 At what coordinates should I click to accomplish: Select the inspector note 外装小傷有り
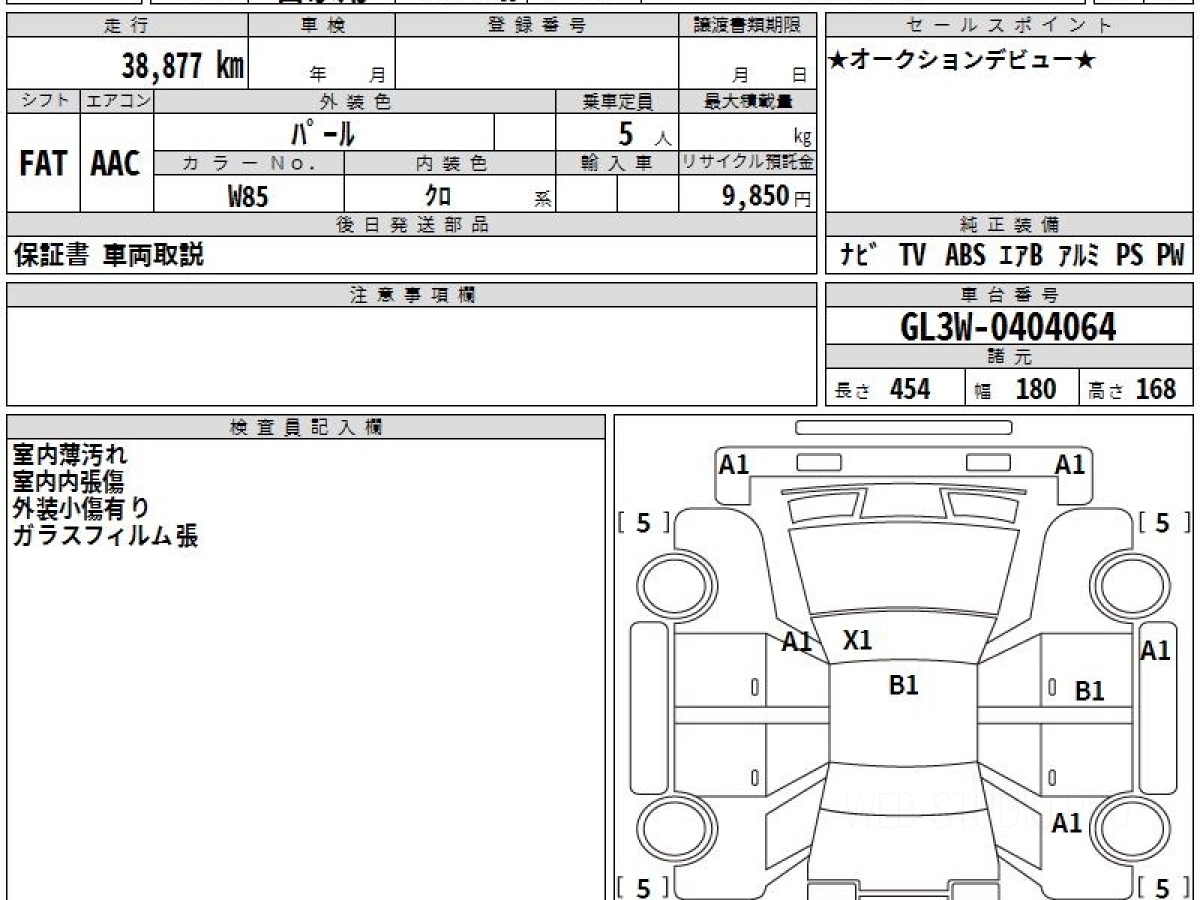[x=82, y=509]
